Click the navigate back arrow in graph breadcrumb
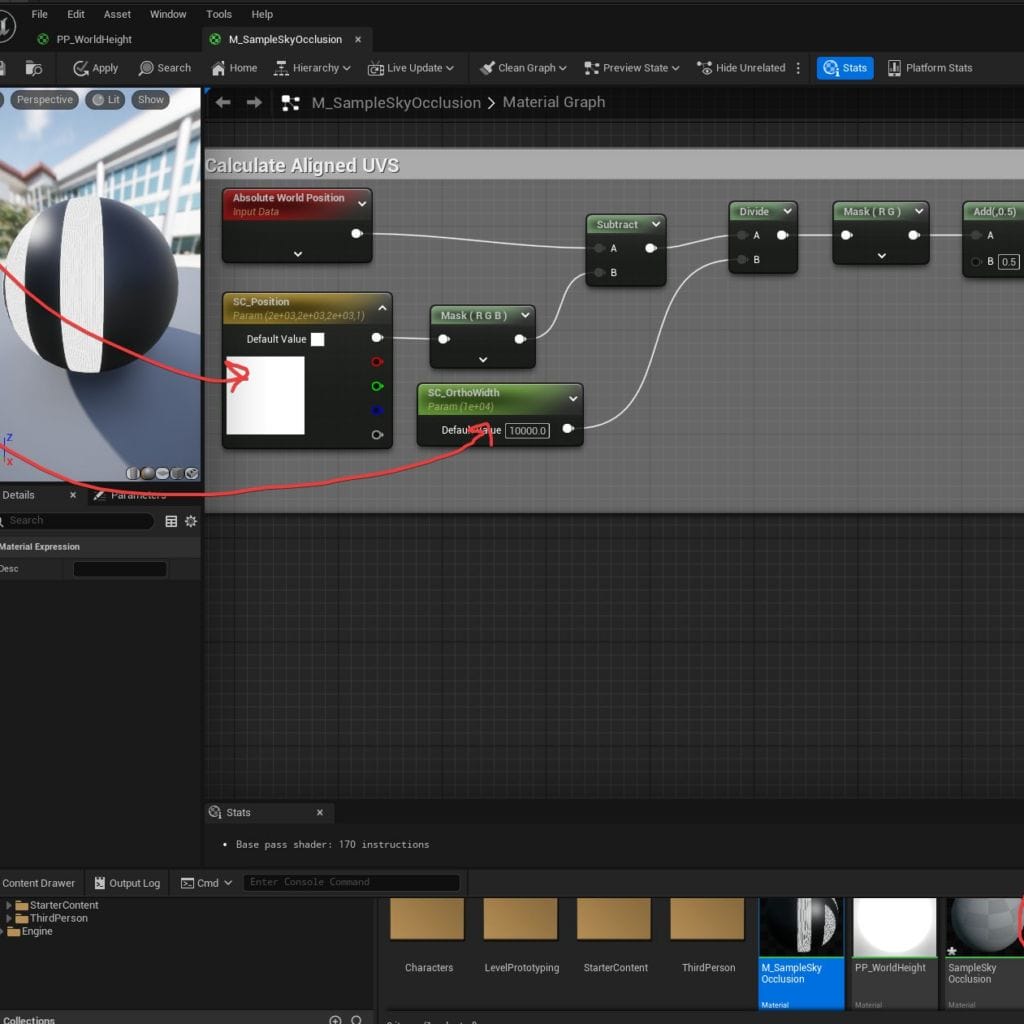This screenshot has height=1024, width=1024. pyautogui.click(x=222, y=101)
